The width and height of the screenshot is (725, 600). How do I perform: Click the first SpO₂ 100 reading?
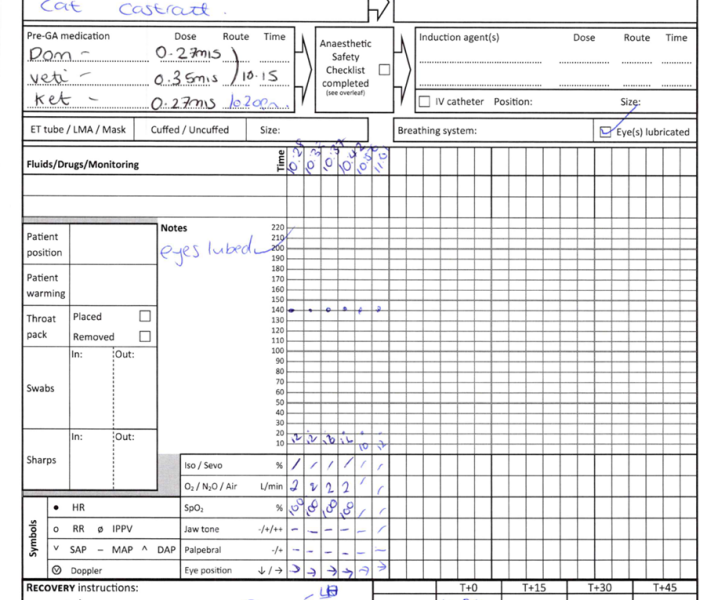pyautogui.click(x=296, y=507)
